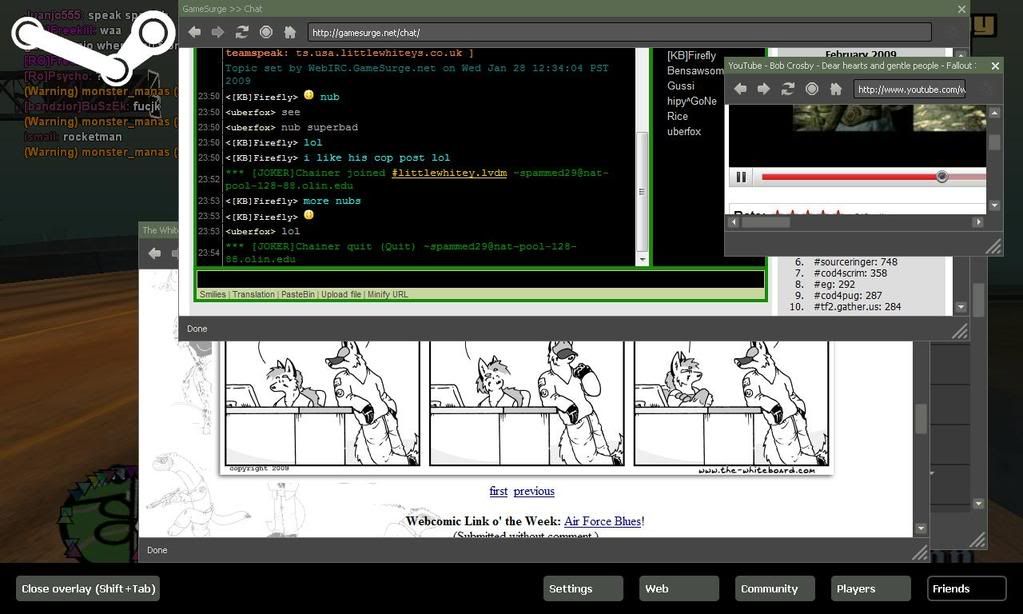This screenshot has height=614, width=1023.
Task: Click The Whiteboard window resize grip
Action: pos(920,553)
